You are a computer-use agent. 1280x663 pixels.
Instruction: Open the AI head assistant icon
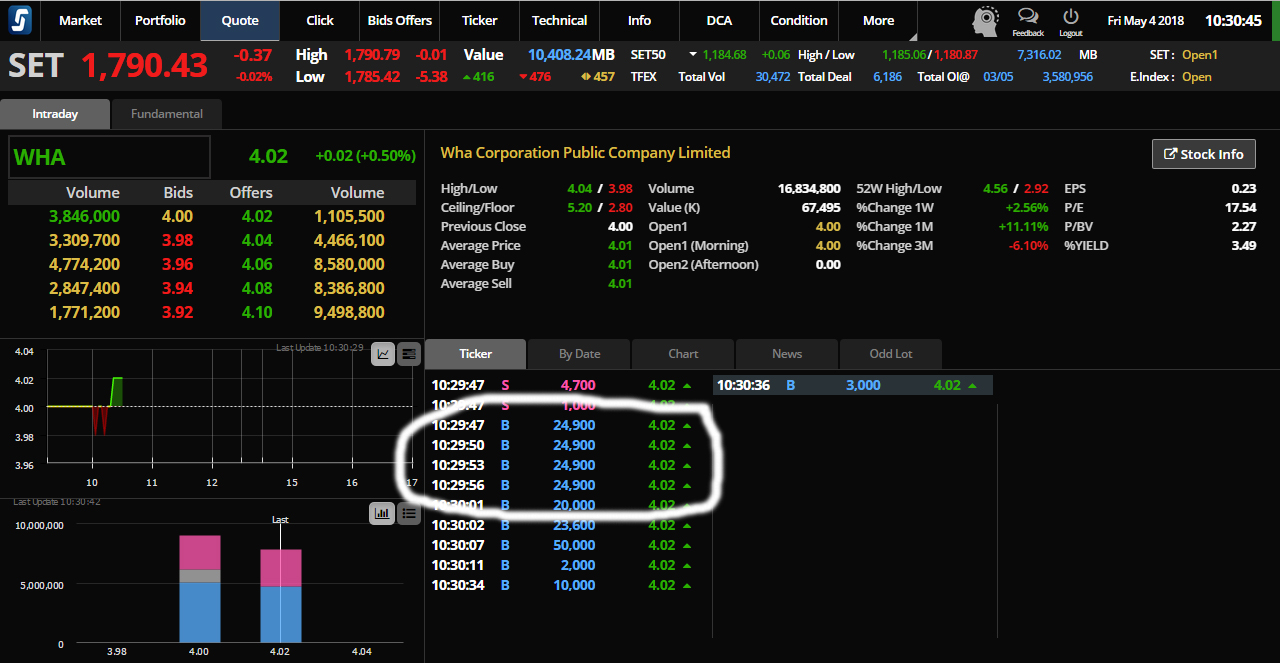click(986, 21)
